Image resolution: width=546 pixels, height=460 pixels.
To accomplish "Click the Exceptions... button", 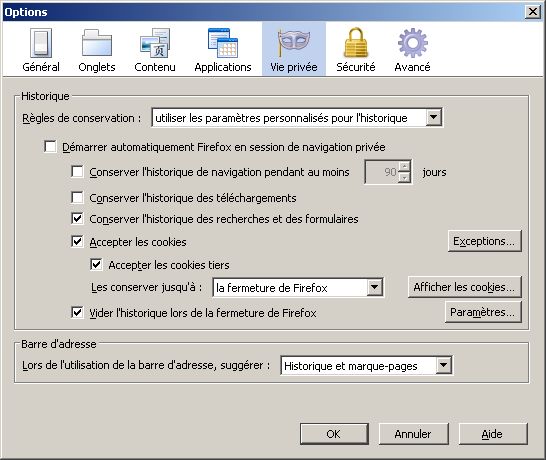I will tap(484, 241).
